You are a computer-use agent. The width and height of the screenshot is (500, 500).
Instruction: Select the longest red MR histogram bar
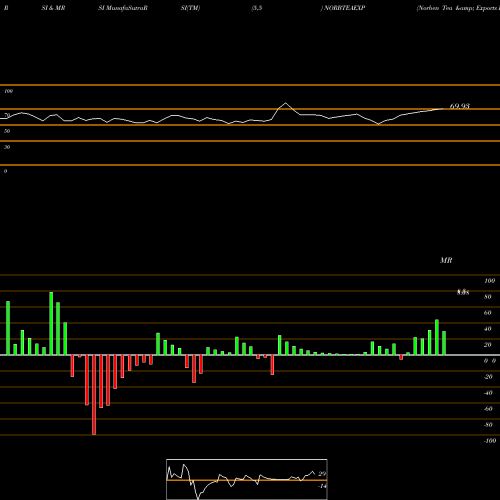94,395
